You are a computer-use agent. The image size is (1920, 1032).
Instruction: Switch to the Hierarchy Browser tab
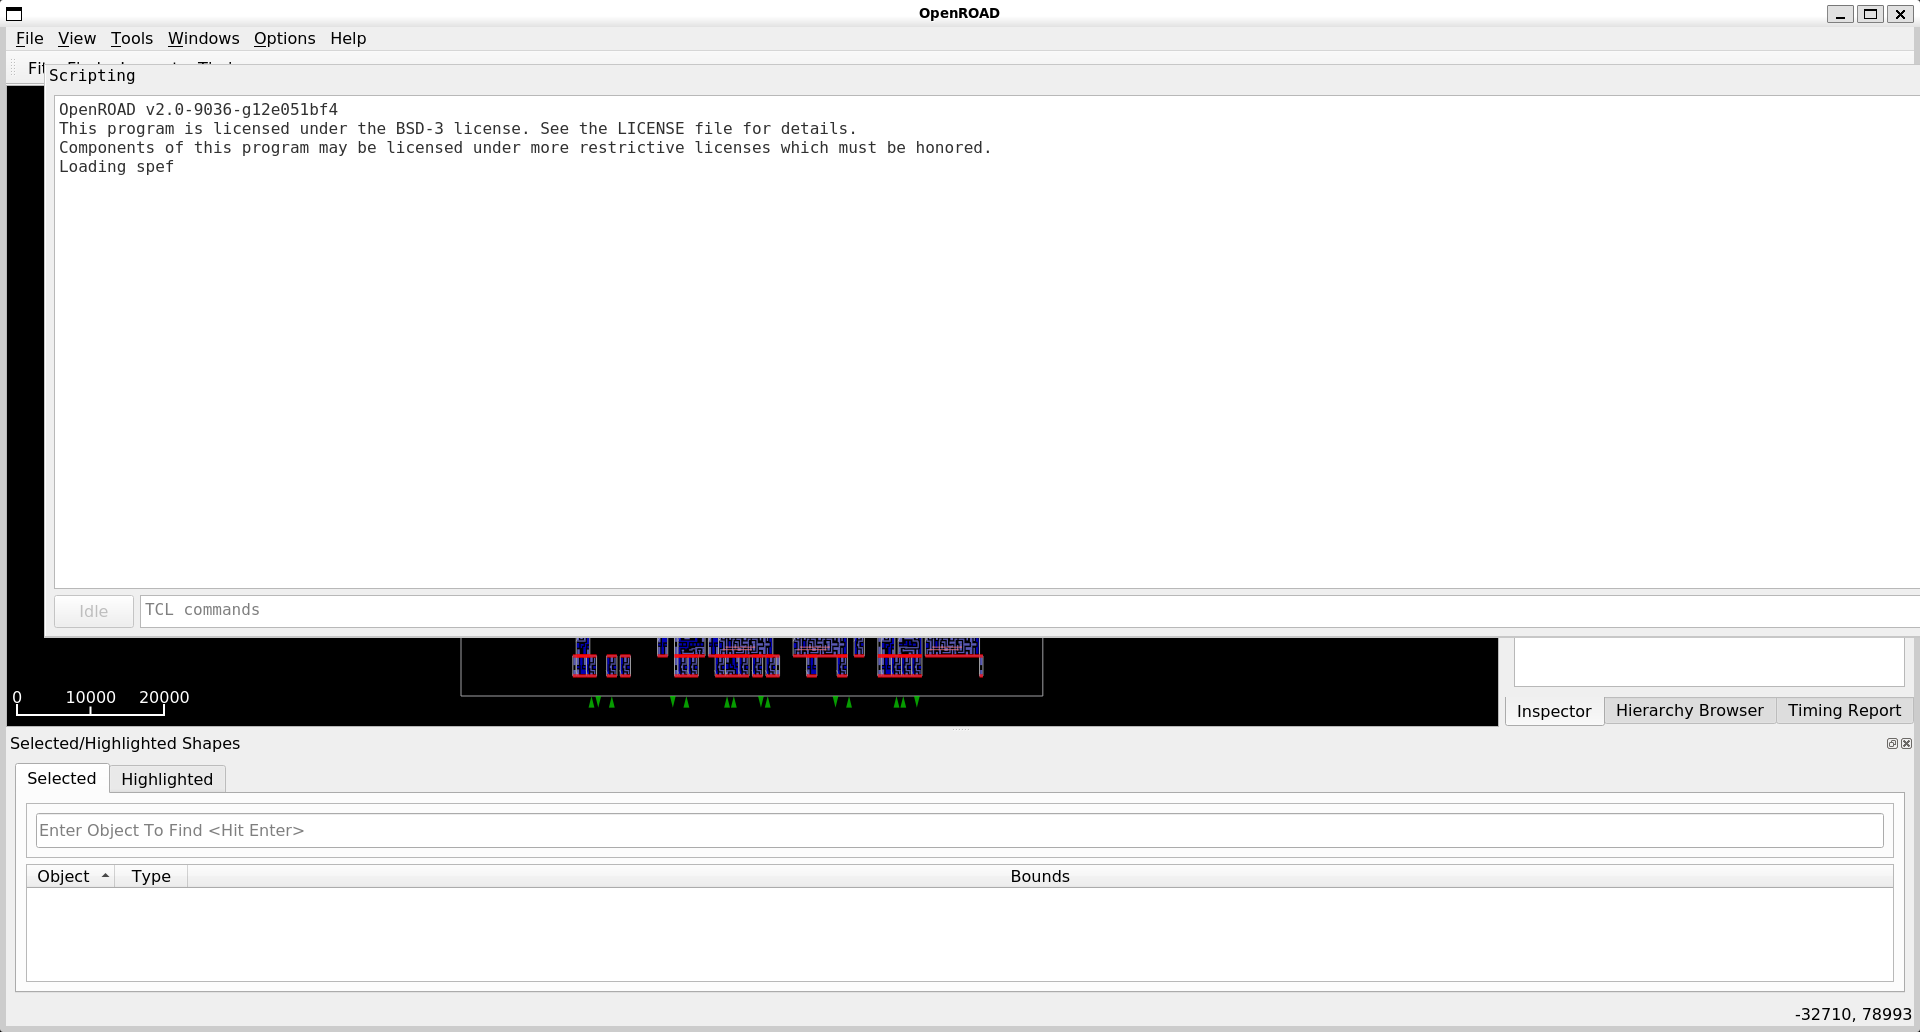click(x=1690, y=710)
